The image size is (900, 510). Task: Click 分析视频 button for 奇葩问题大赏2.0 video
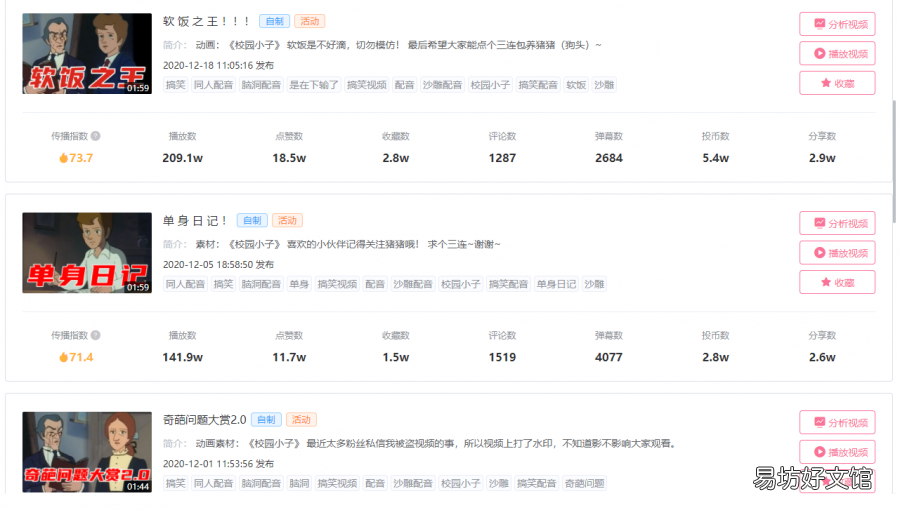837,423
